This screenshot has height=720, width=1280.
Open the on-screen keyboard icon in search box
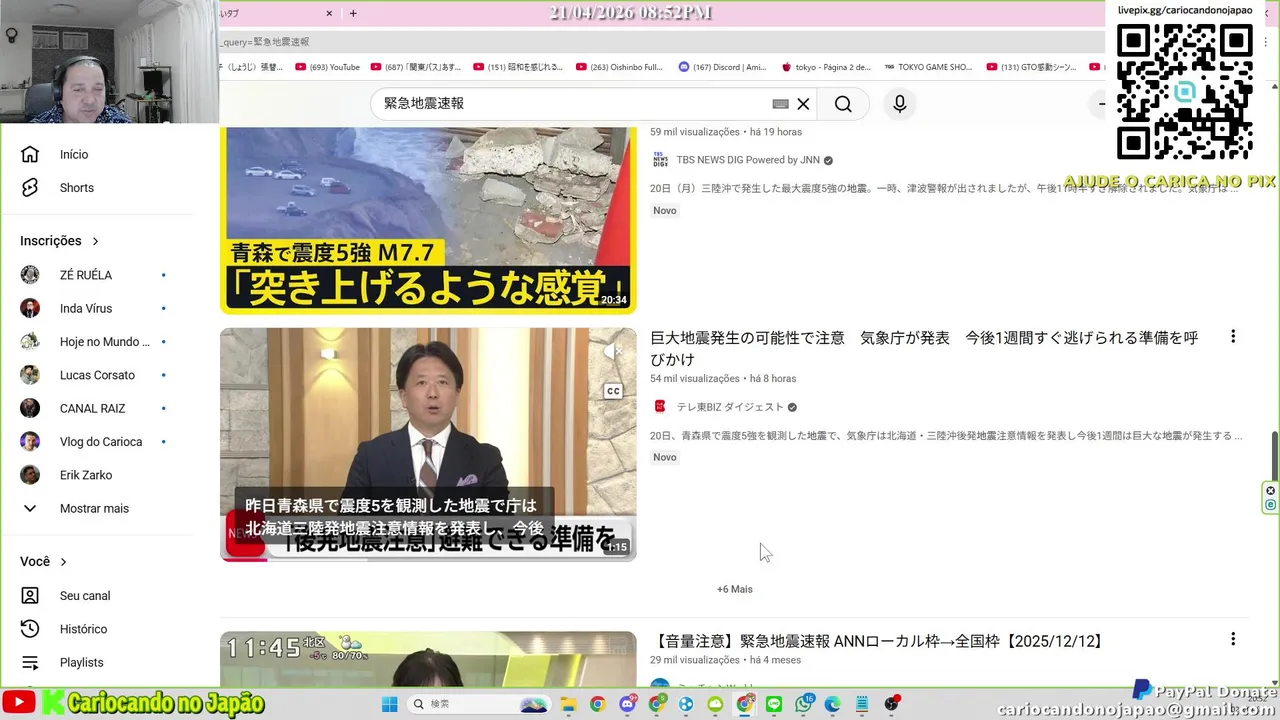click(x=780, y=104)
